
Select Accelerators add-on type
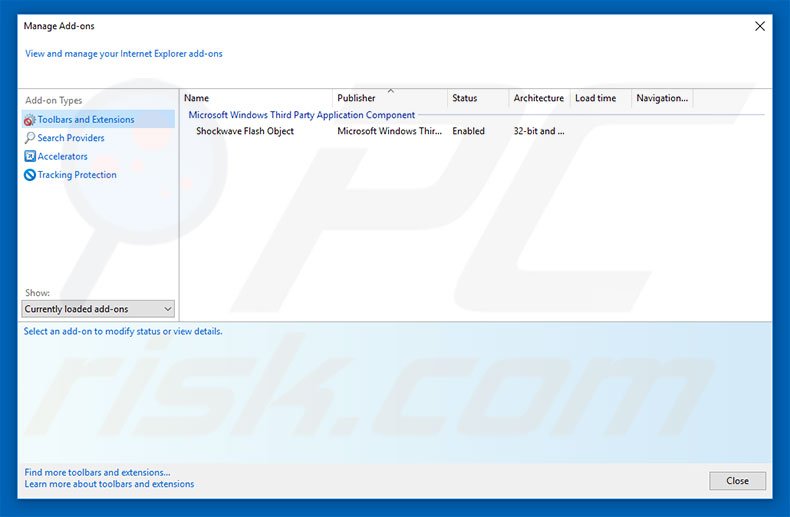(x=62, y=156)
